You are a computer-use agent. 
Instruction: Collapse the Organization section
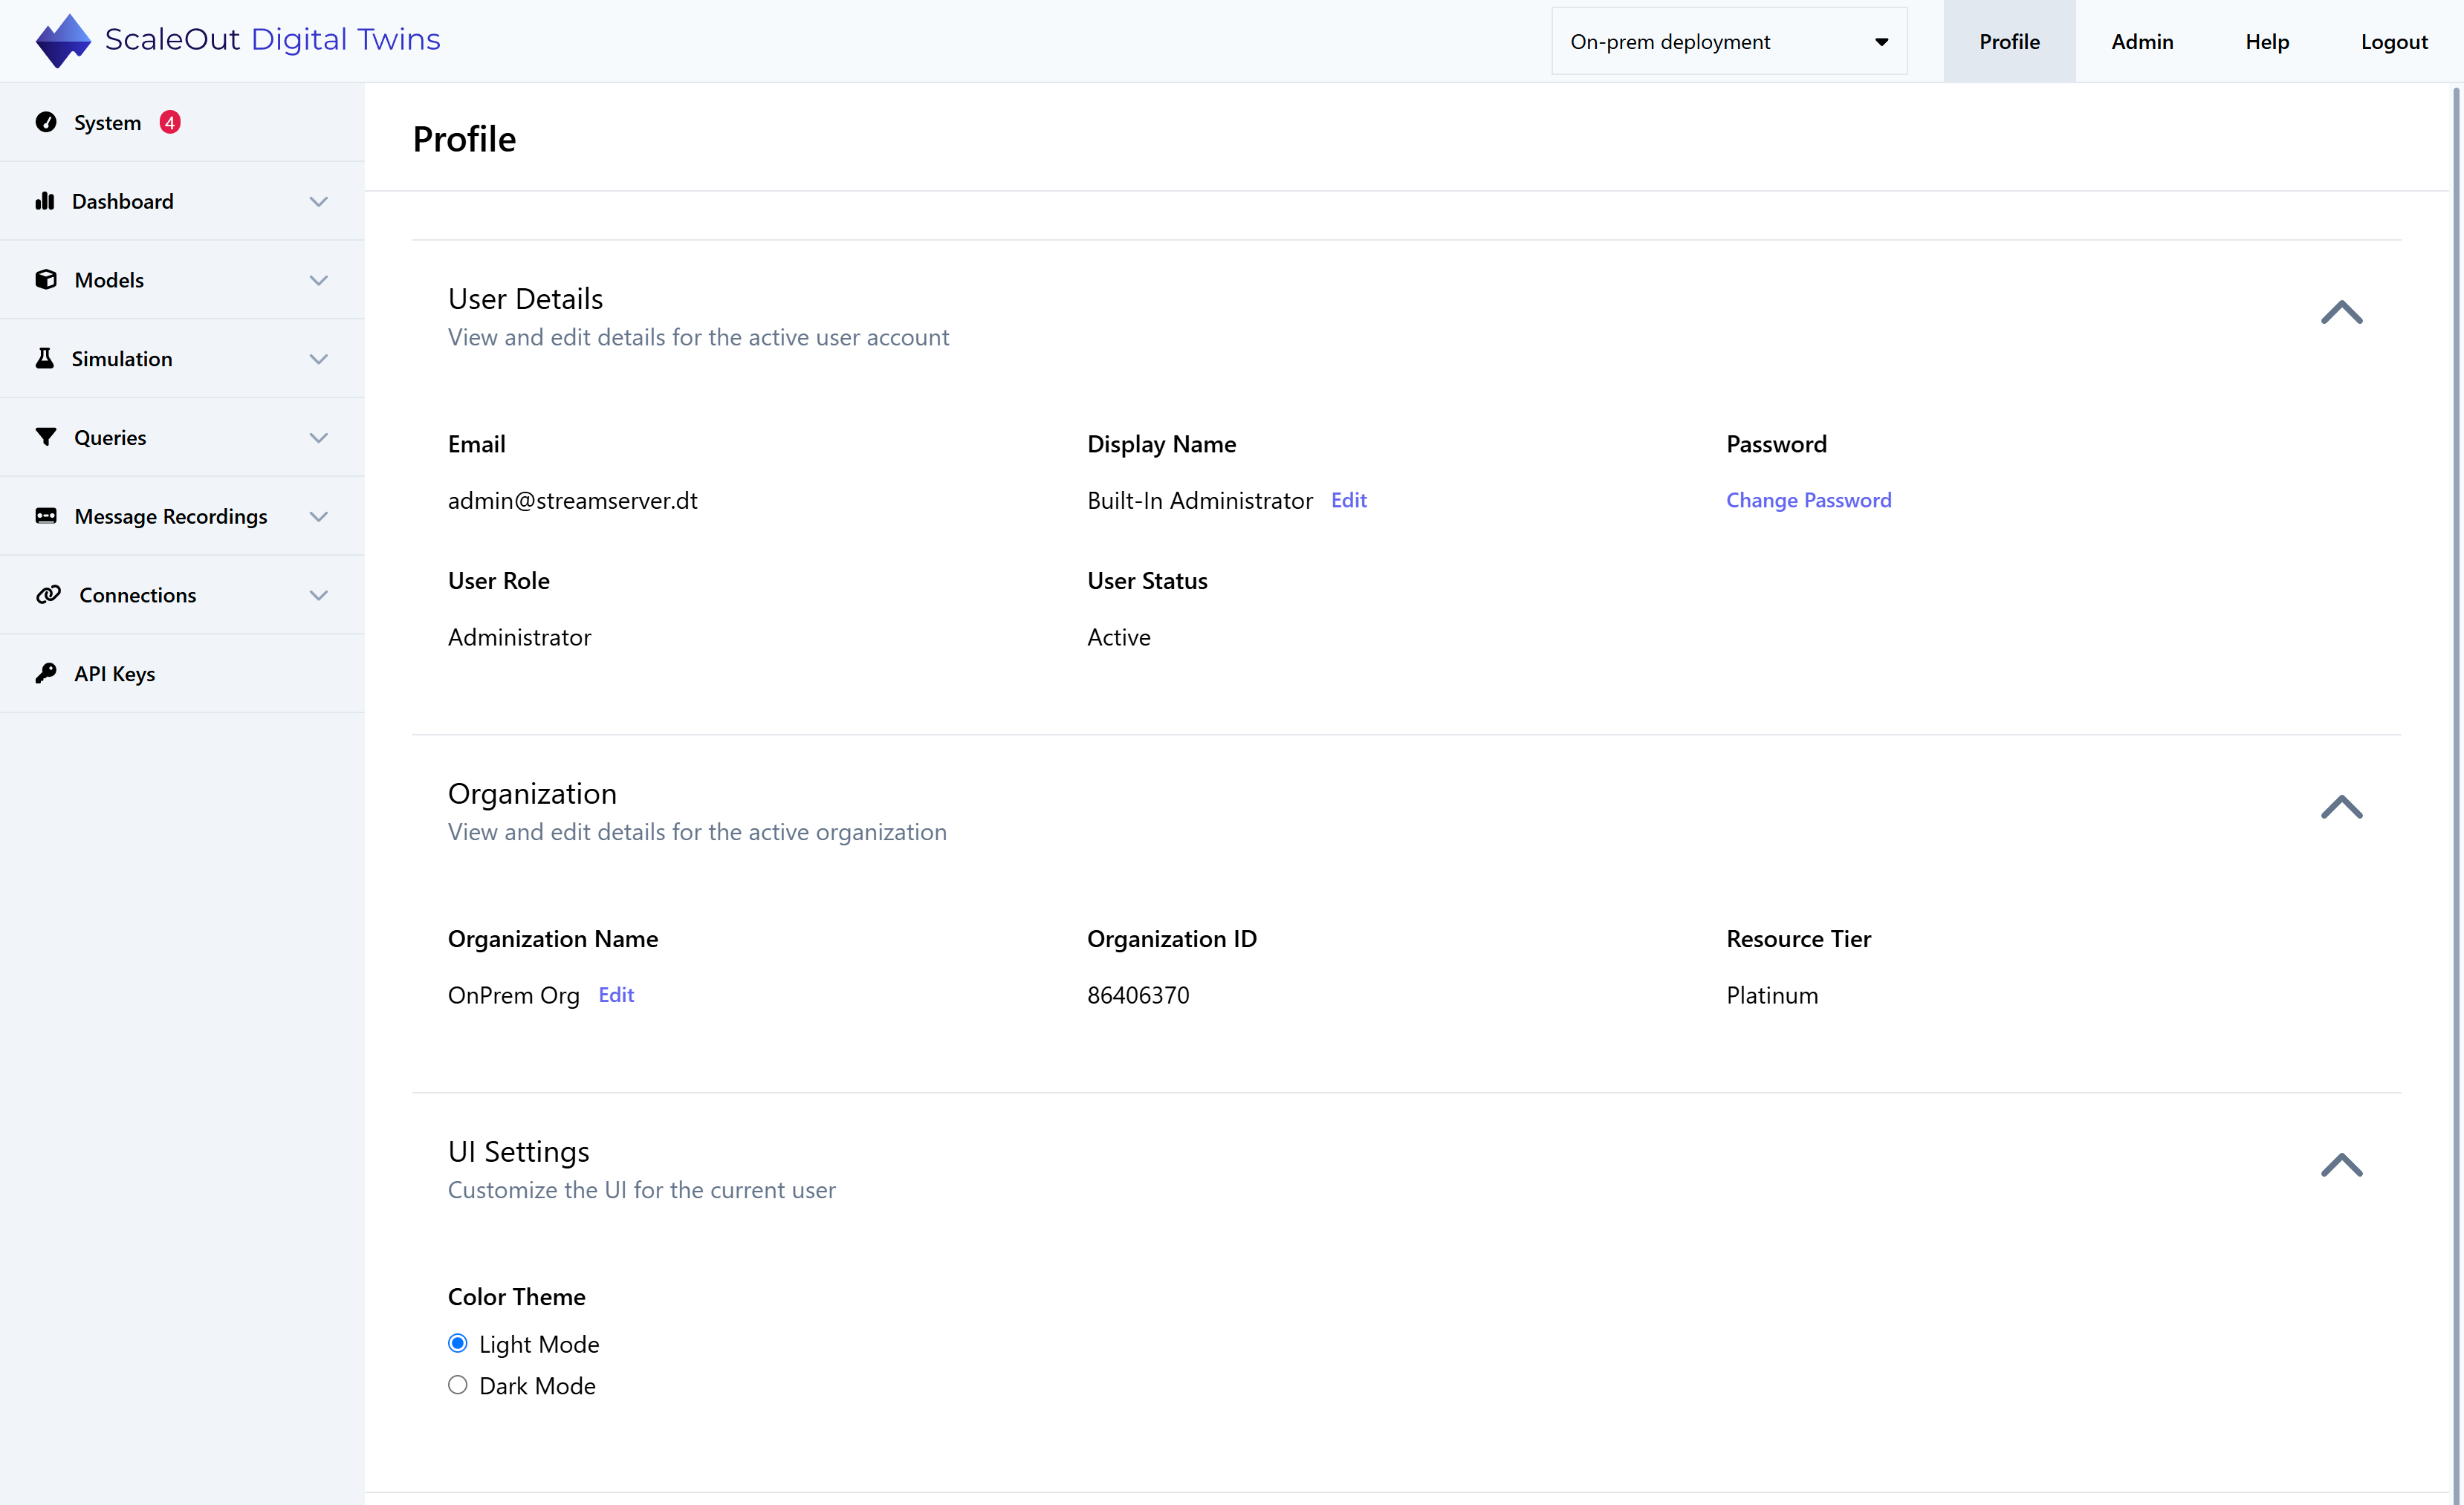click(x=2341, y=807)
